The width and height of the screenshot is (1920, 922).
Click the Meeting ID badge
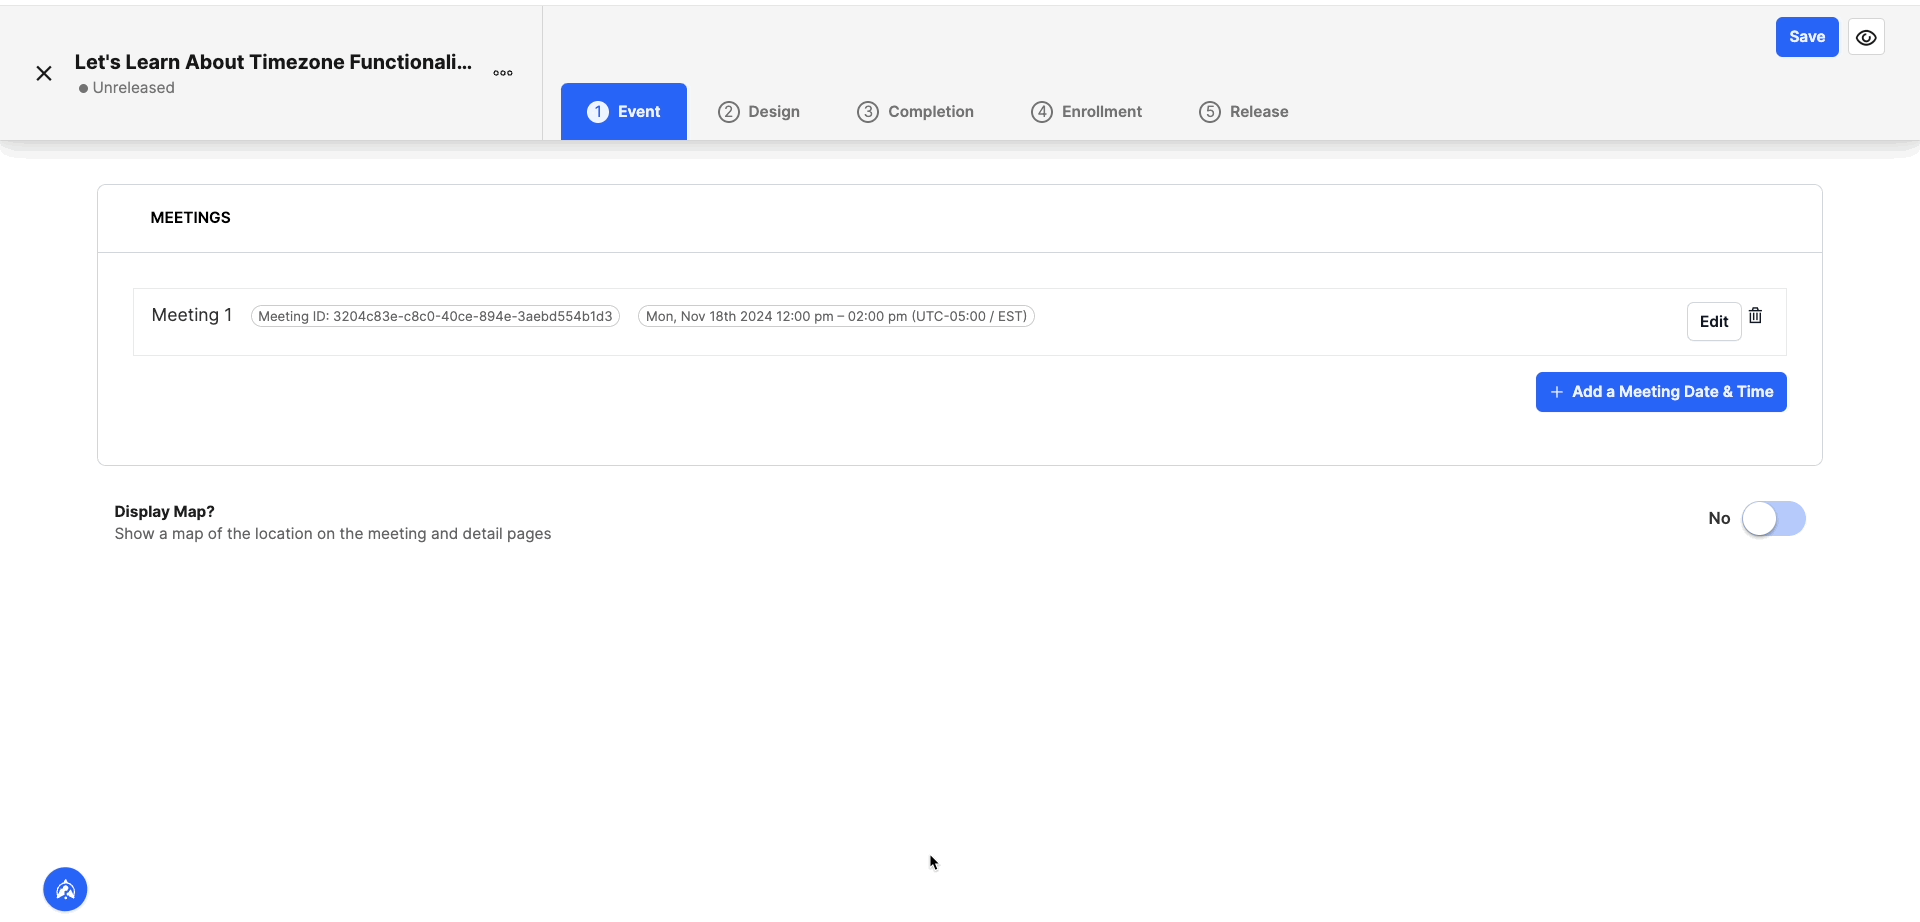tap(435, 316)
